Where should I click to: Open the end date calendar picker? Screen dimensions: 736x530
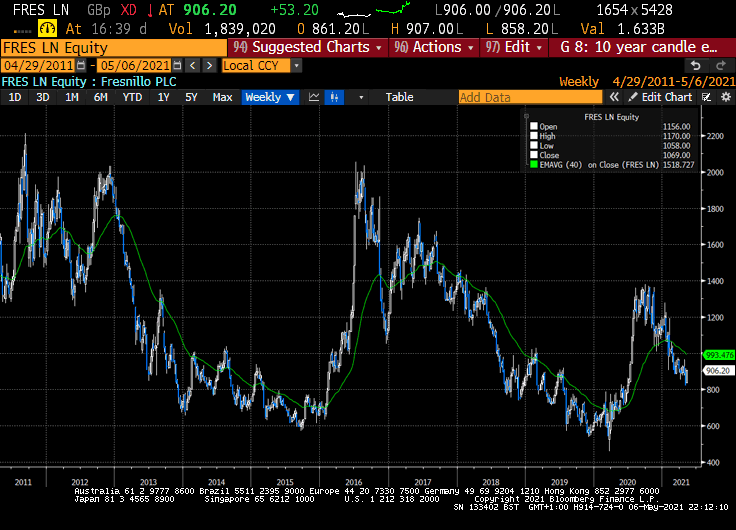pyautogui.click(x=177, y=65)
